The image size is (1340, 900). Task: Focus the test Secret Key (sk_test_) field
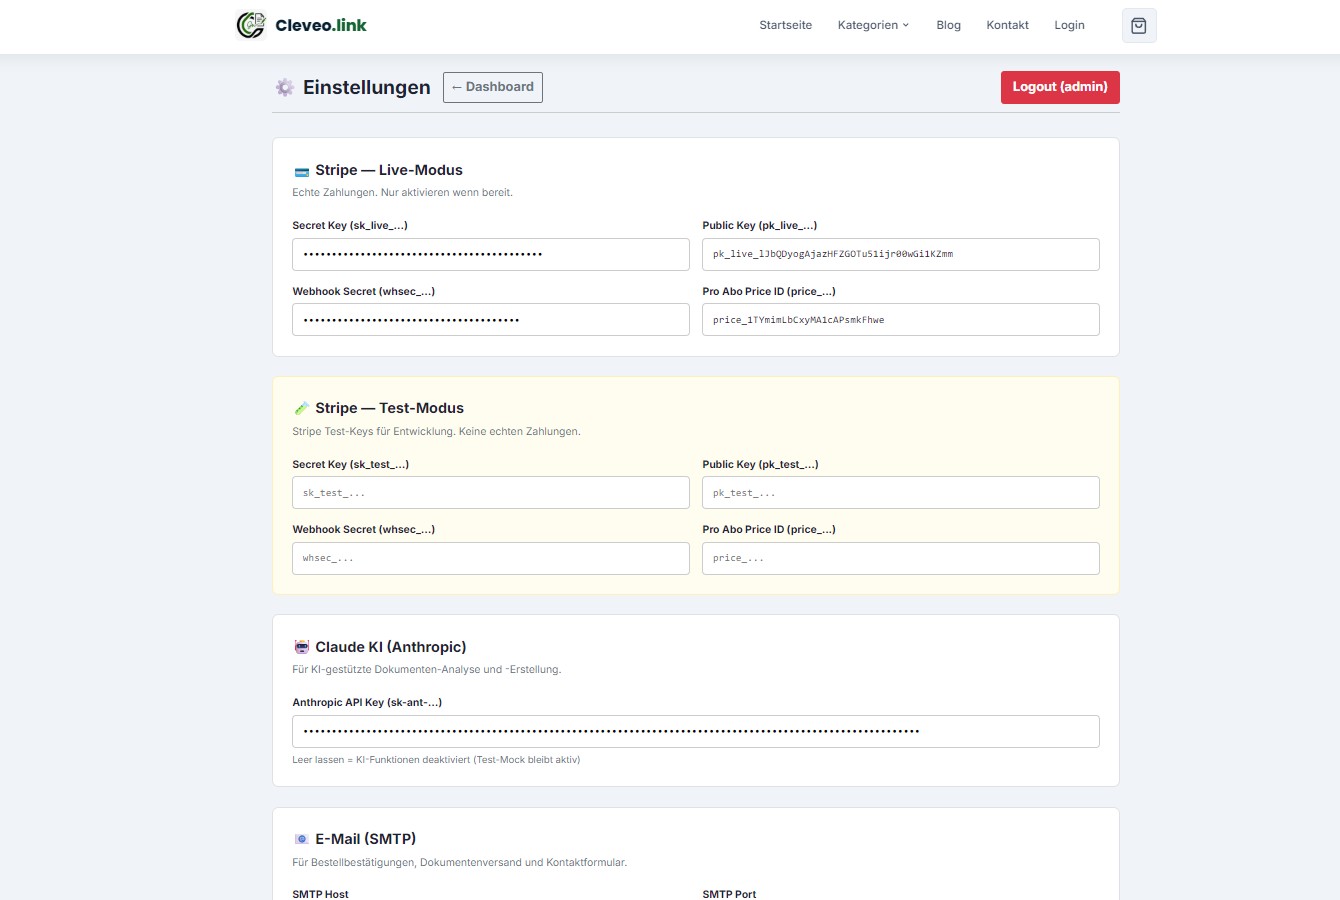pos(491,493)
